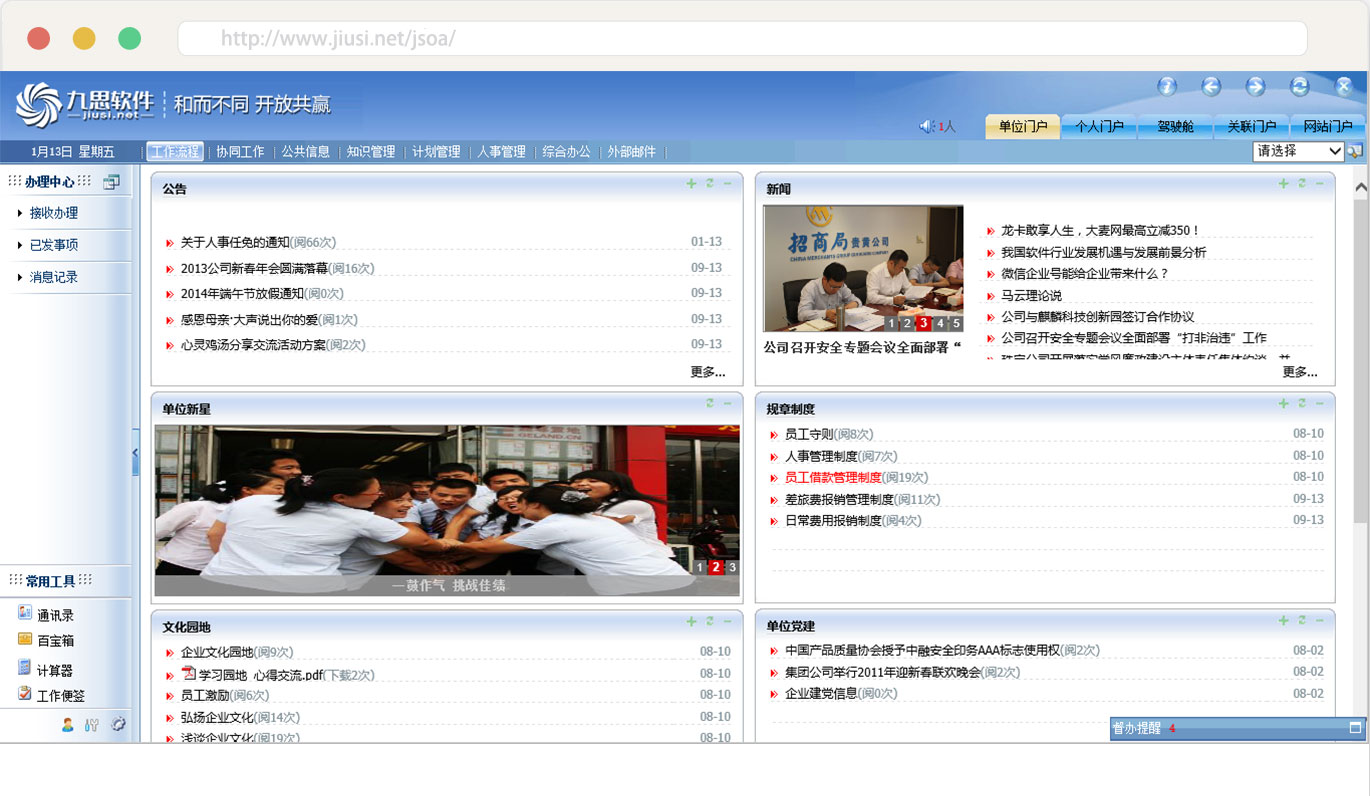Click the gear settings icon in sidebar footer

tap(118, 725)
